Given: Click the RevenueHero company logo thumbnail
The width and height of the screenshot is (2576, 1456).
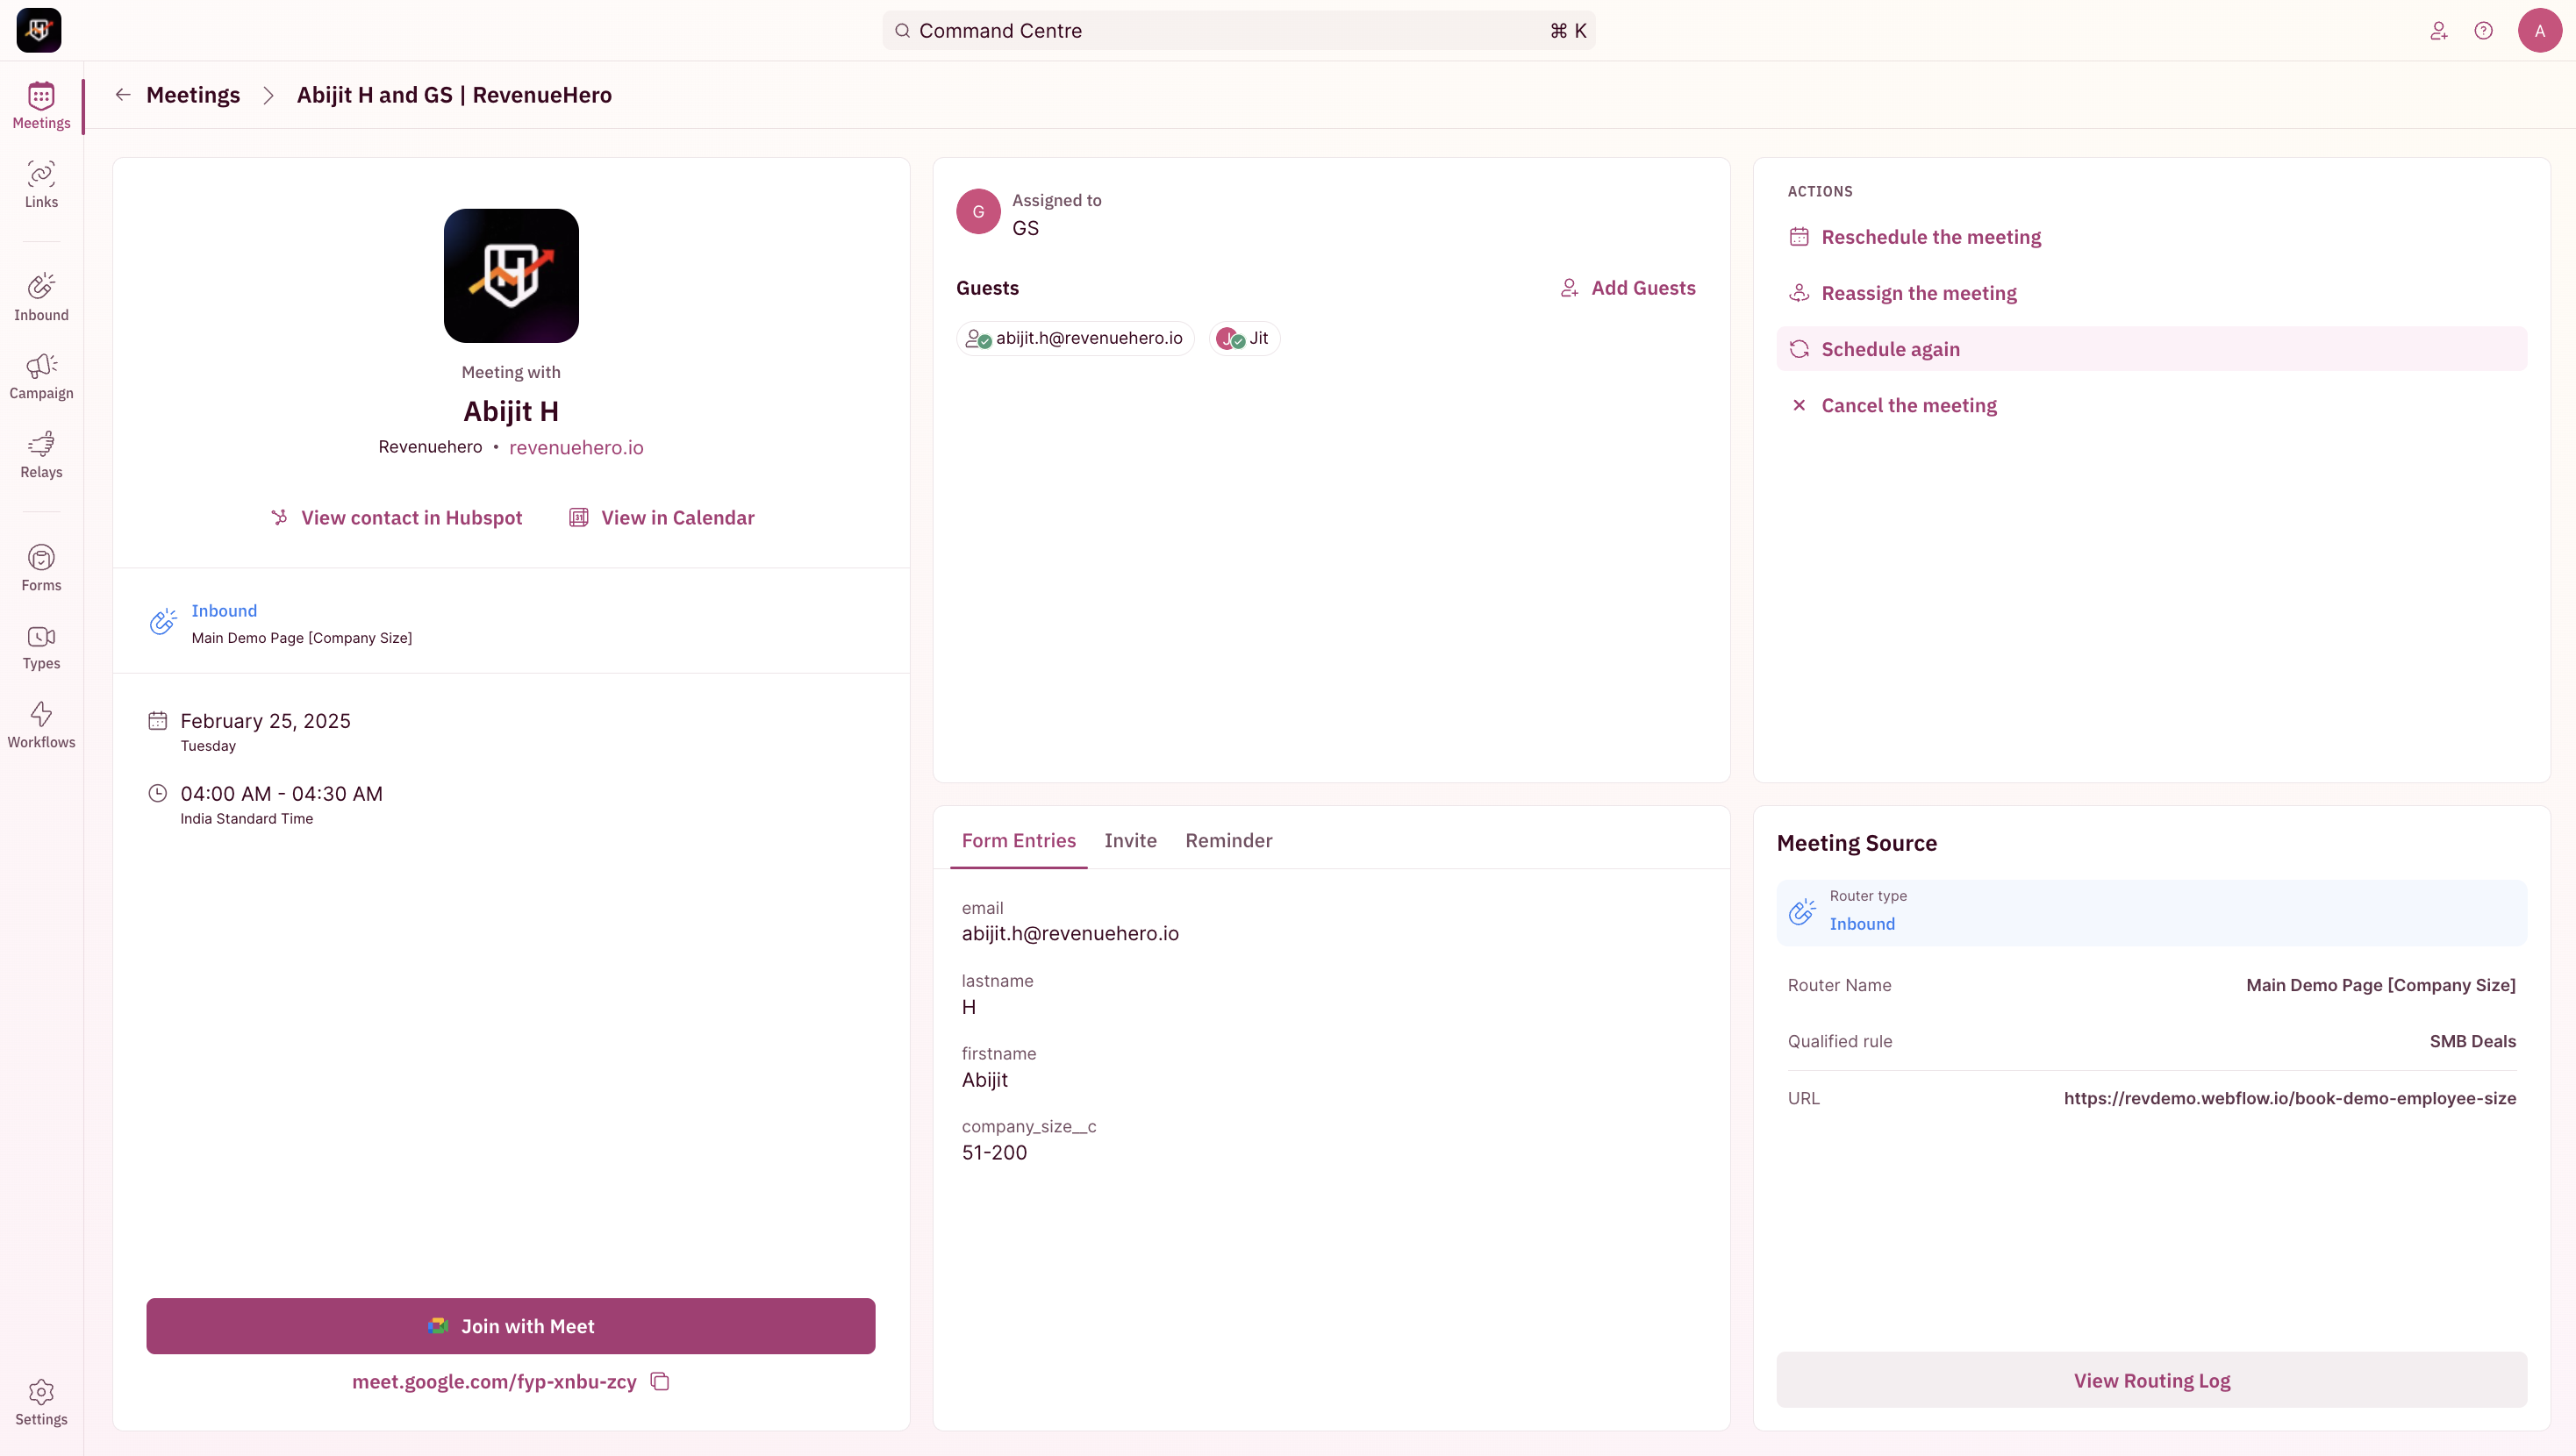Looking at the screenshot, I should (x=511, y=276).
